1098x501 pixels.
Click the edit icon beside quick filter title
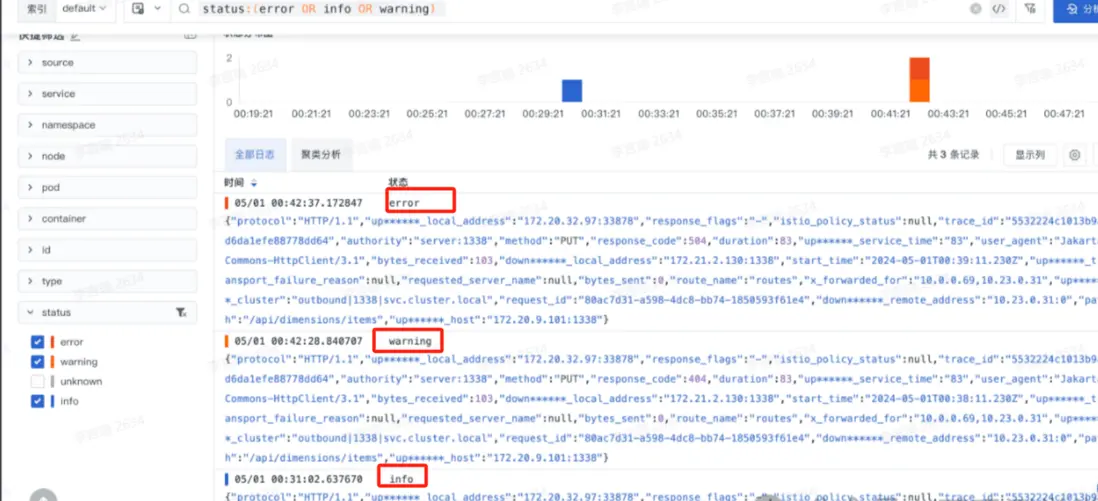pyautogui.click(x=76, y=36)
